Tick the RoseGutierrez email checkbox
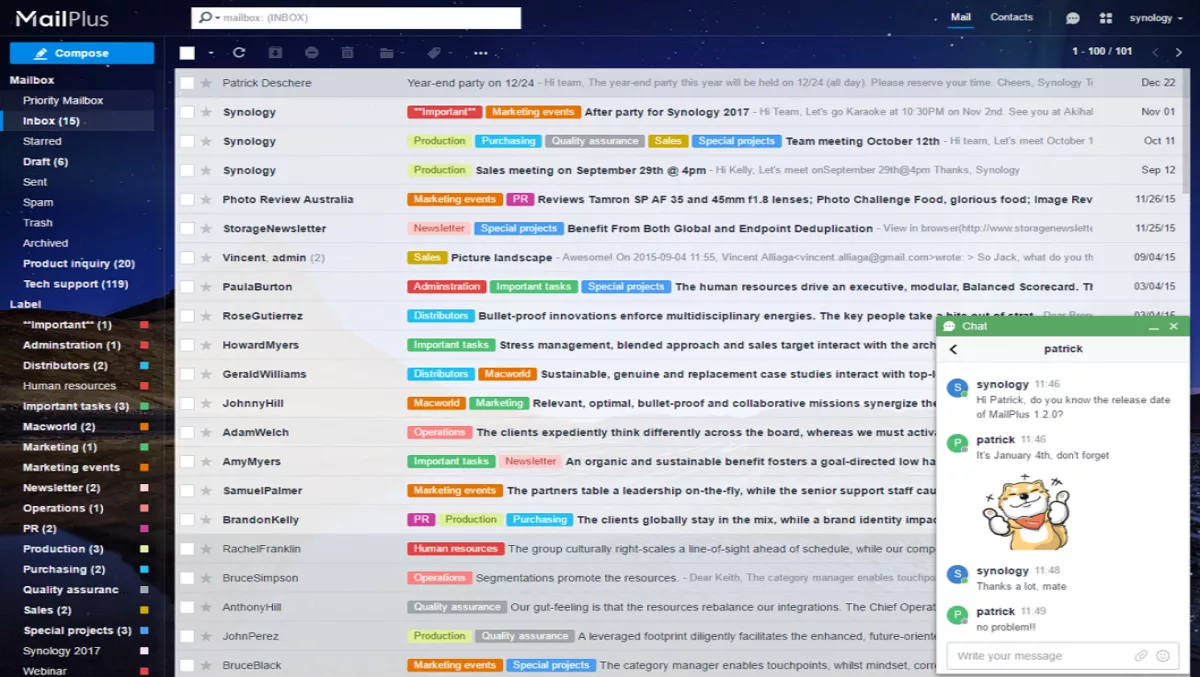The width and height of the screenshot is (1200, 677). (x=187, y=316)
